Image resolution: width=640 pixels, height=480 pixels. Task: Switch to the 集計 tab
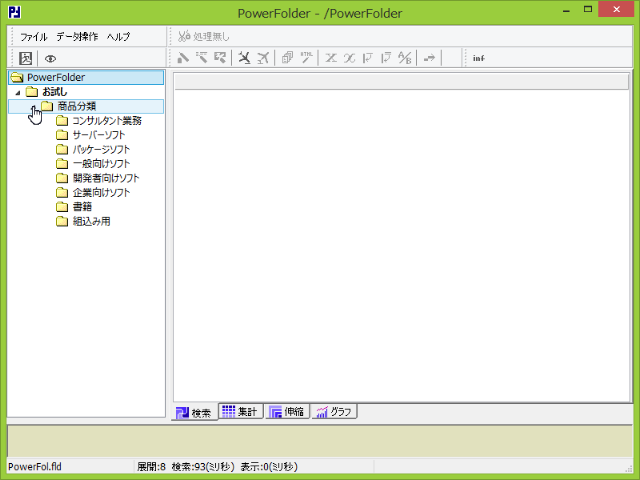[240, 411]
